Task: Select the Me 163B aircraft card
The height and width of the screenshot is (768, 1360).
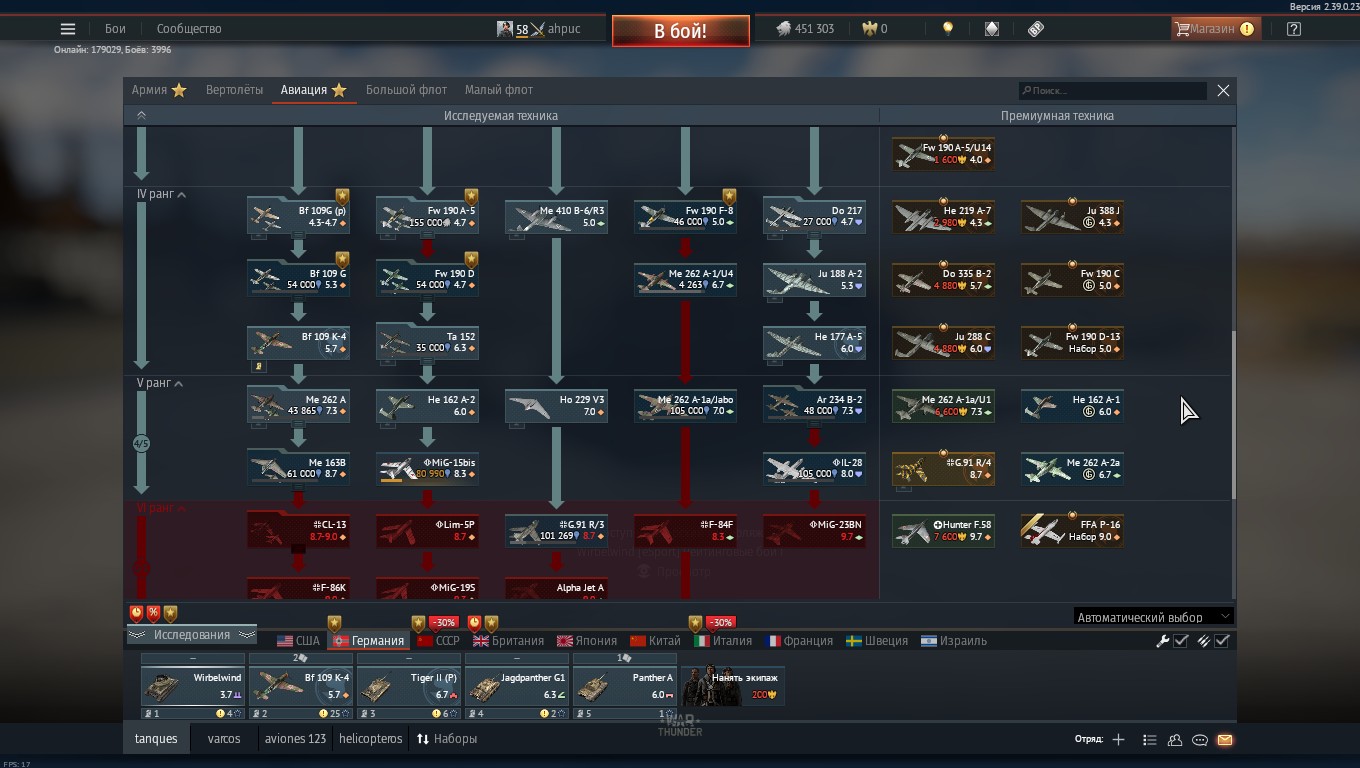Action: point(298,469)
